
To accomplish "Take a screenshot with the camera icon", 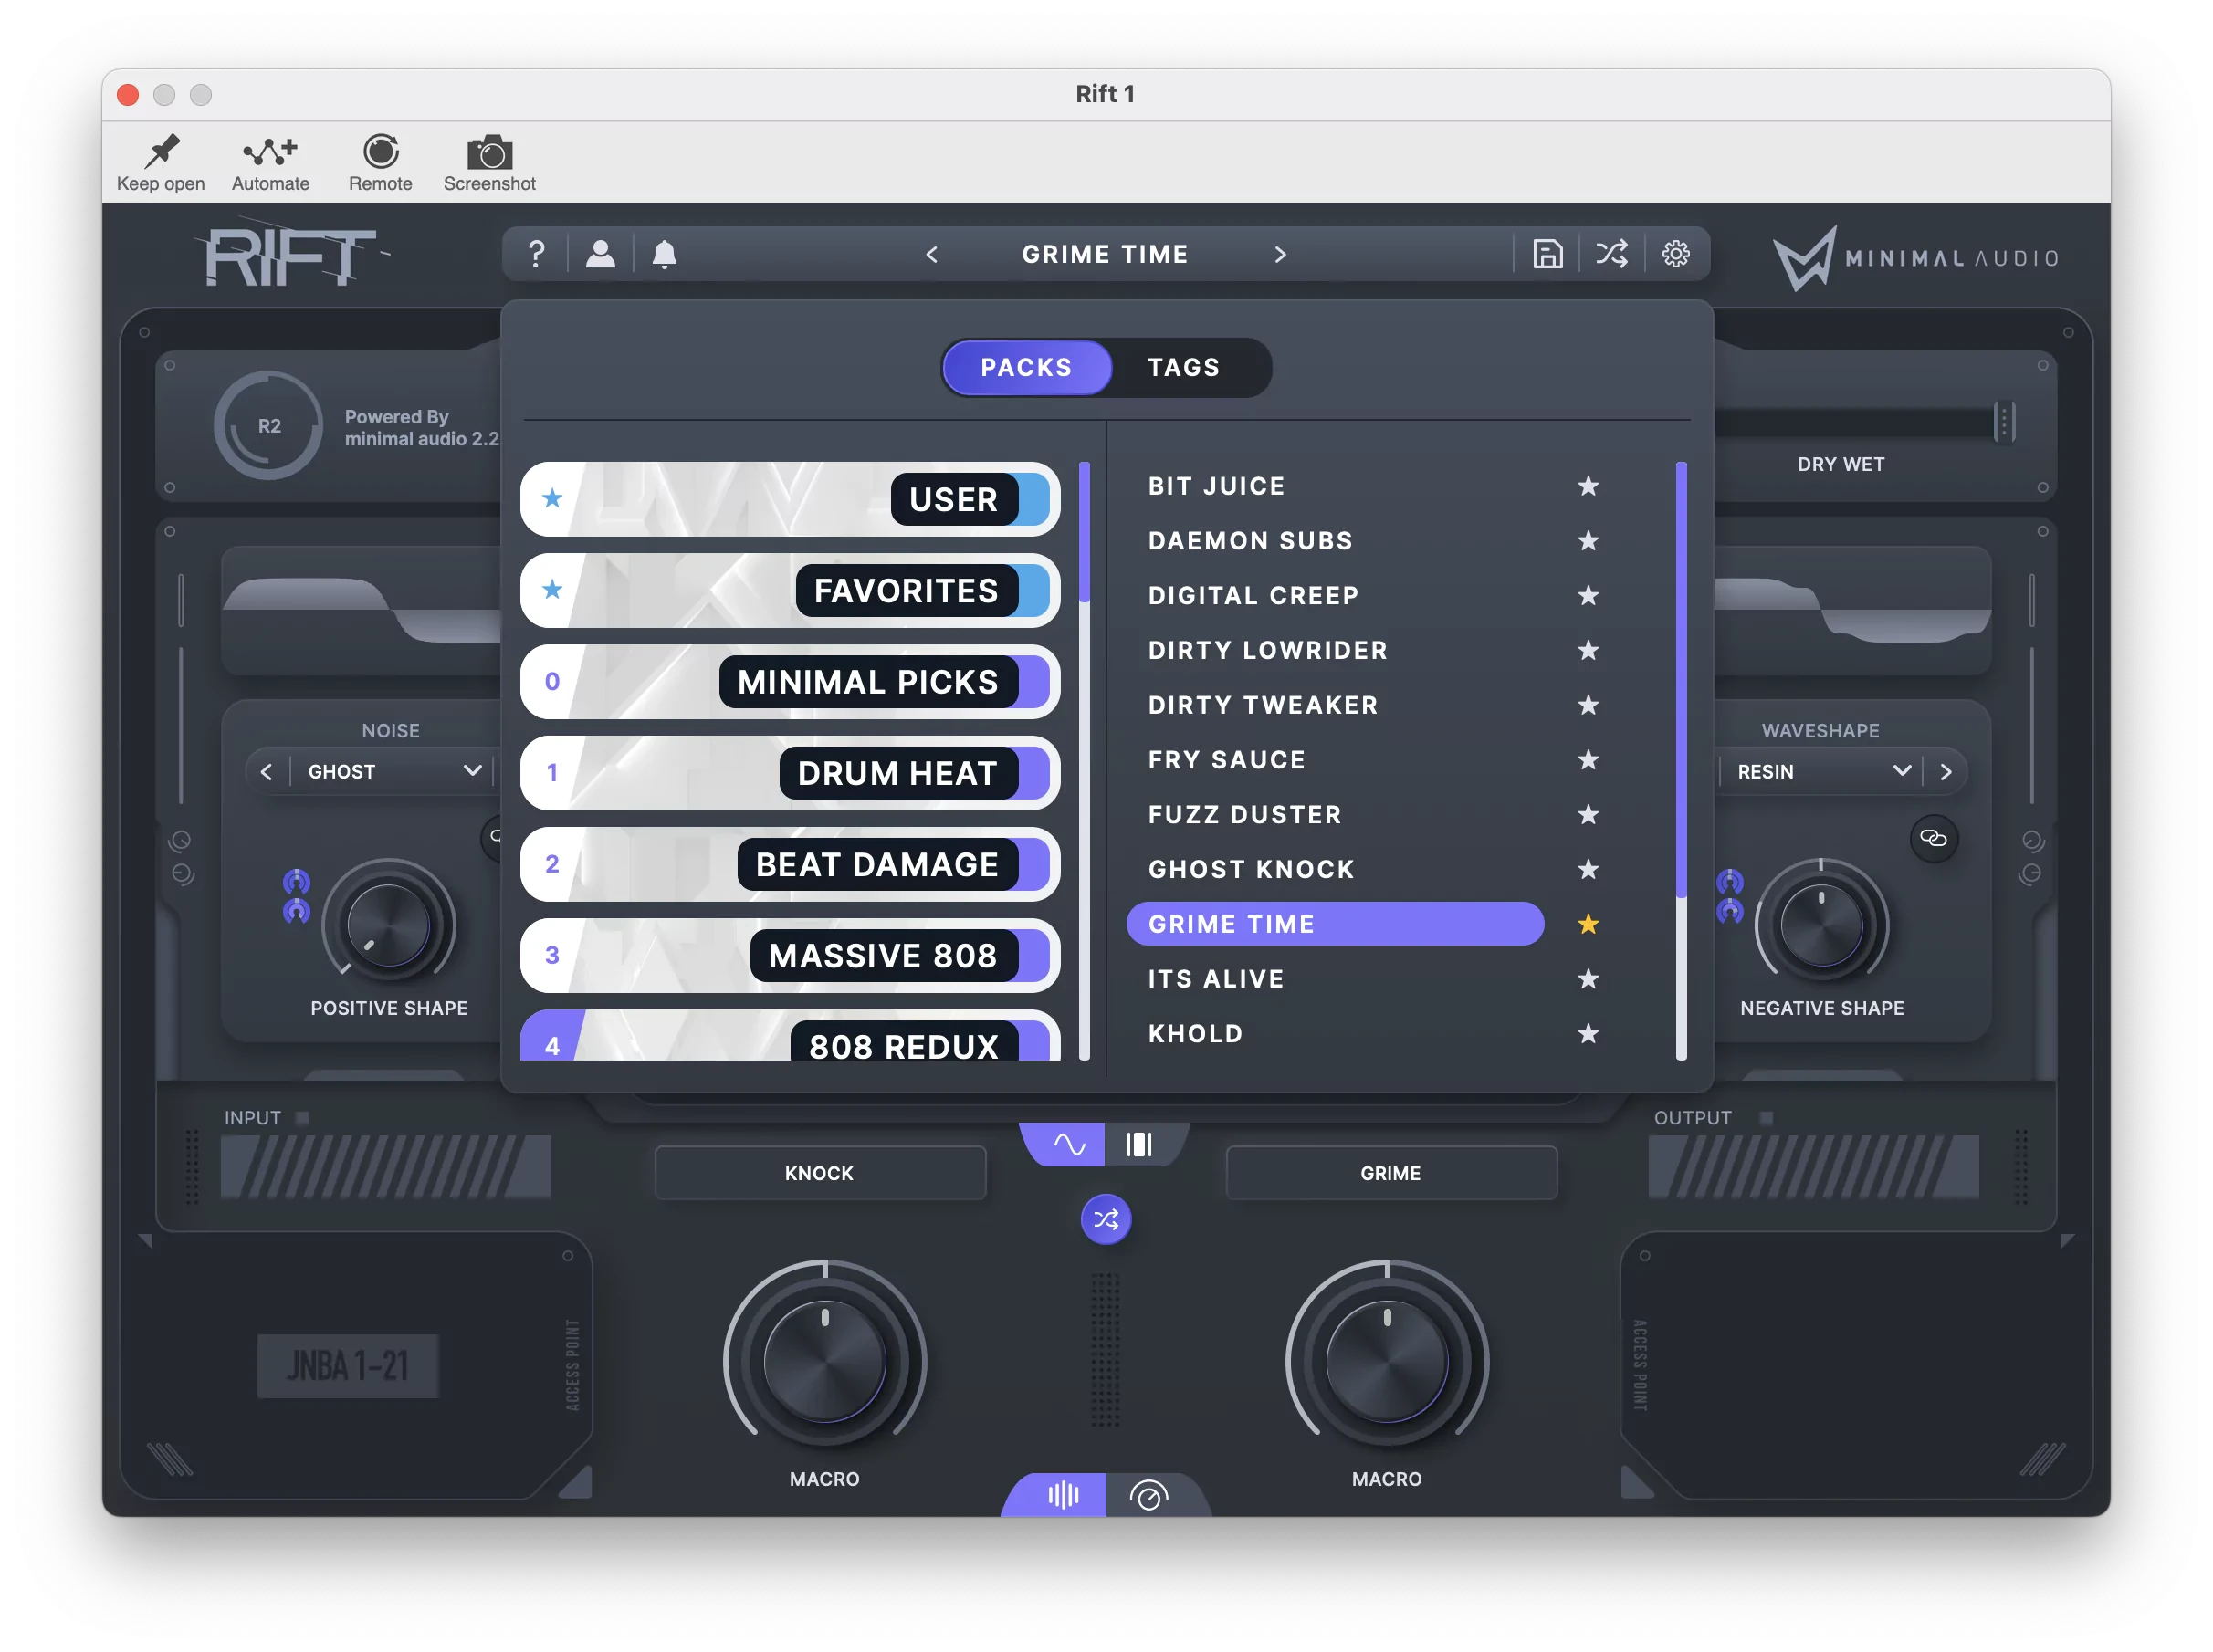I will click(489, 152).
